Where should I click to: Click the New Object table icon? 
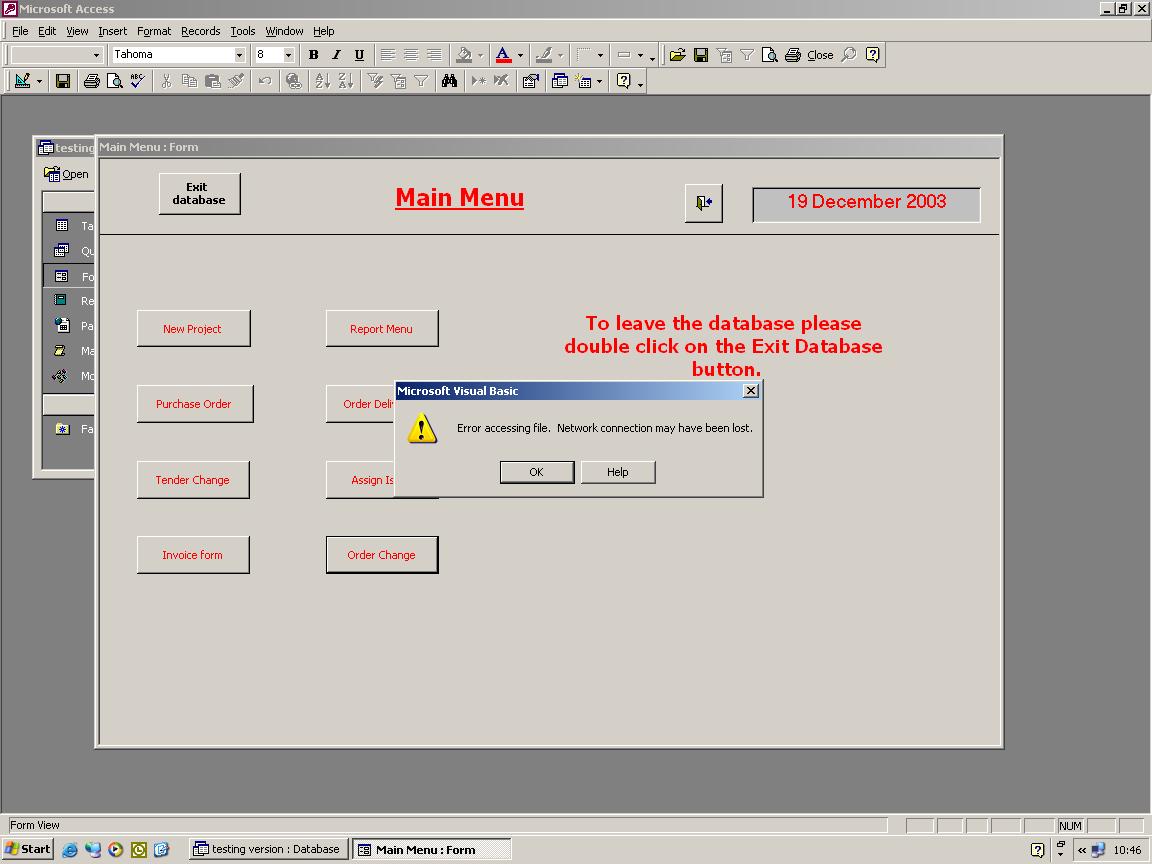pos(584,81)
